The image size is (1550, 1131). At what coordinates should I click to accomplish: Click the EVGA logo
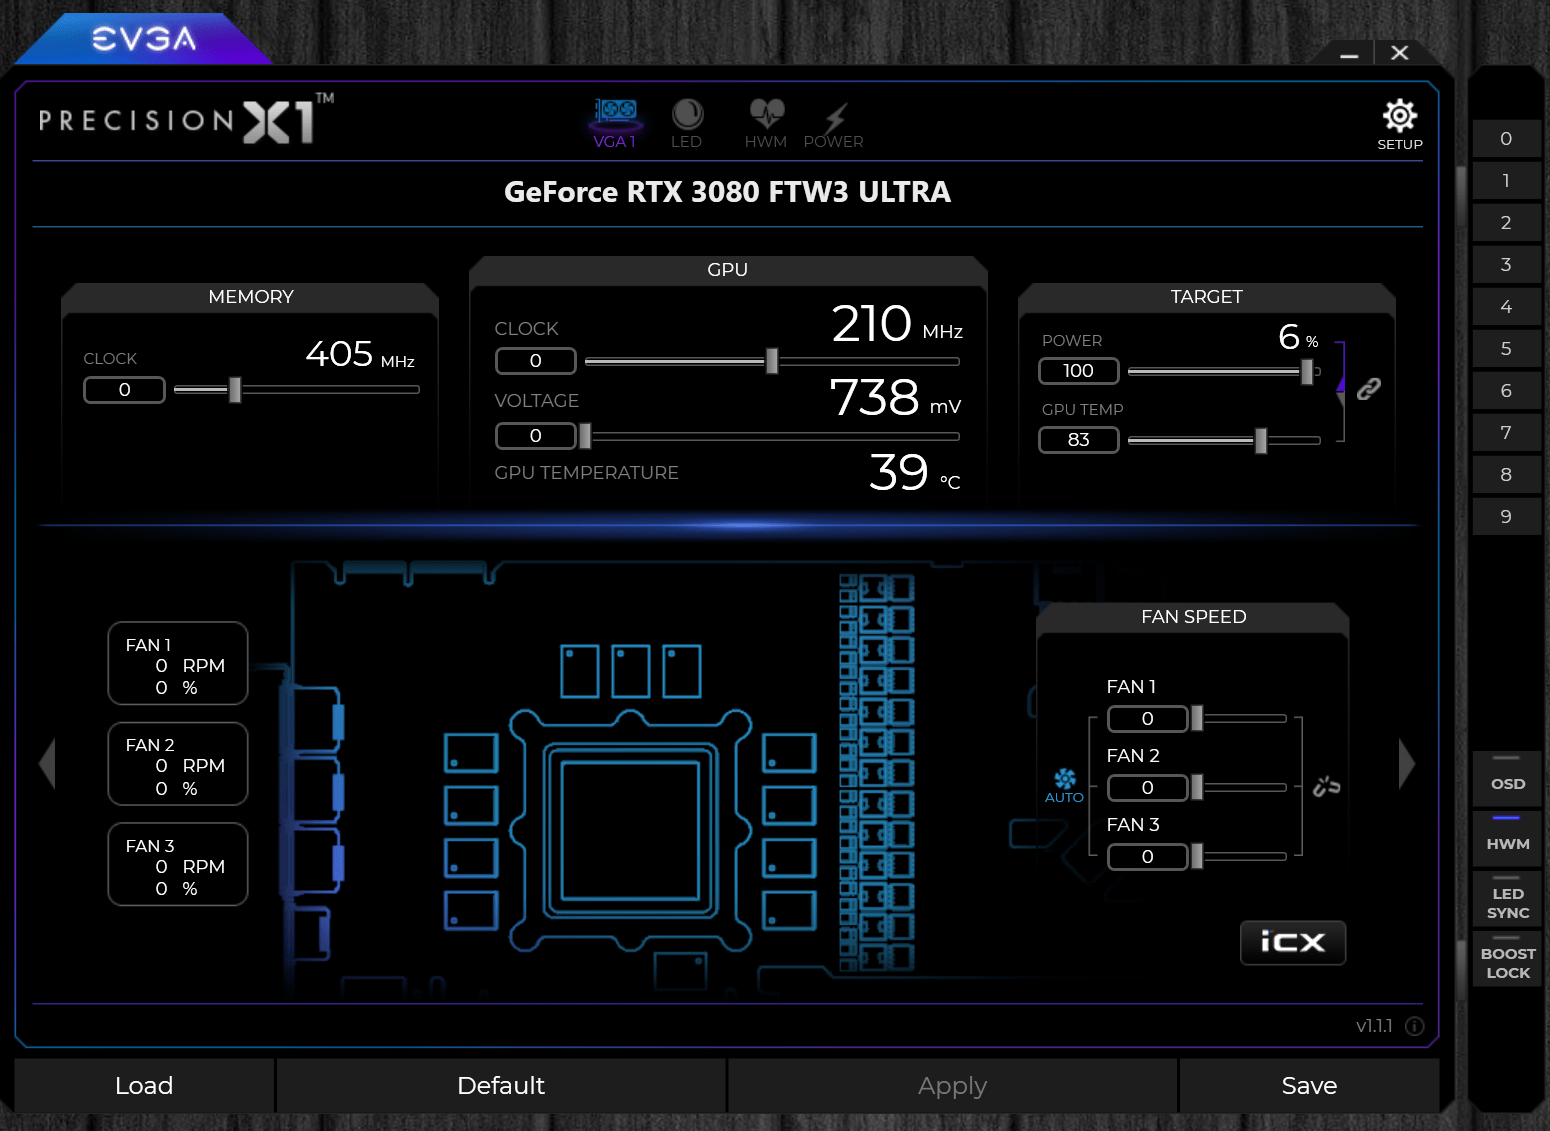pyautogui.click(x=143, y=38)
